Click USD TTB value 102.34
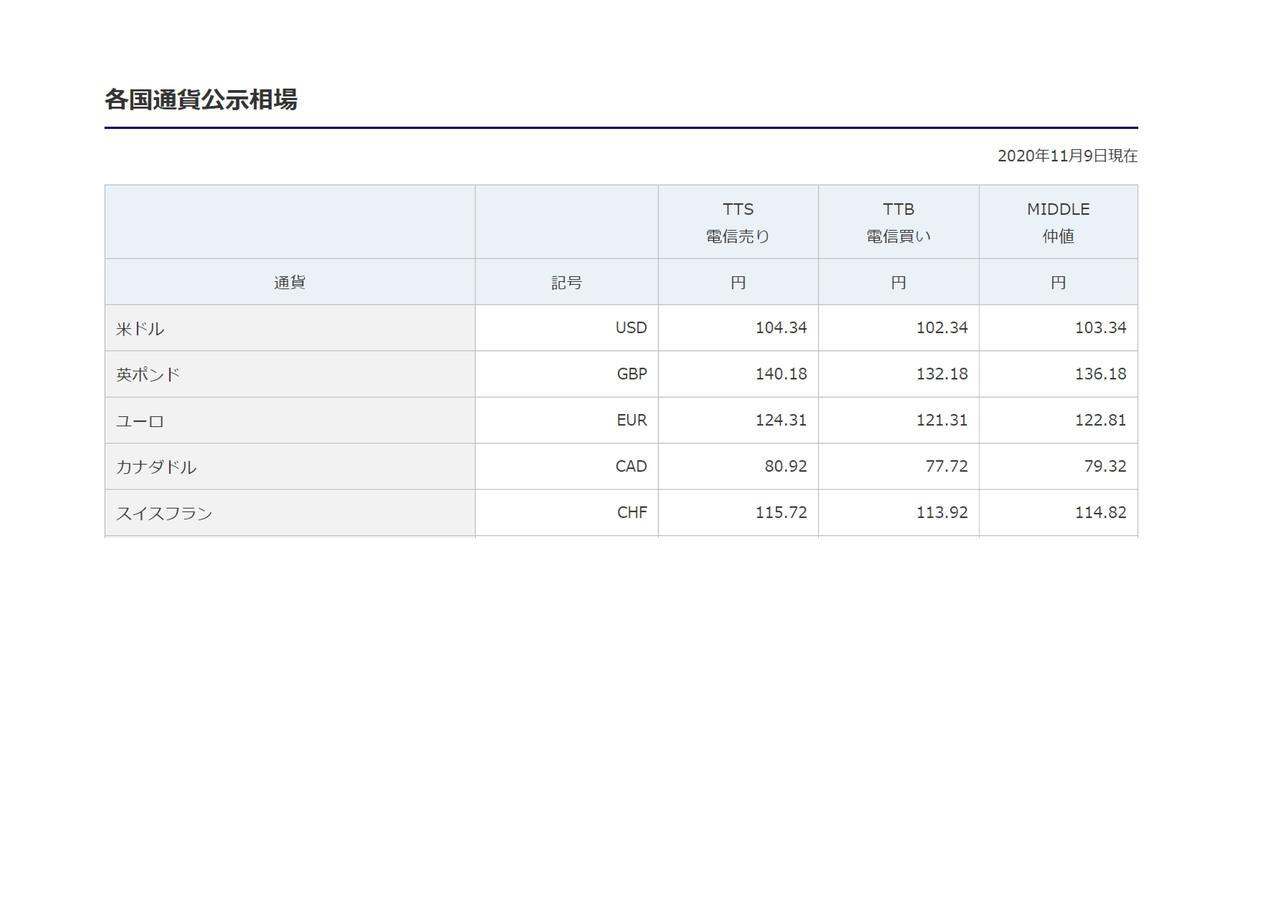The width and height of the screenshot is (1280, 904). [x=942, y=328]
